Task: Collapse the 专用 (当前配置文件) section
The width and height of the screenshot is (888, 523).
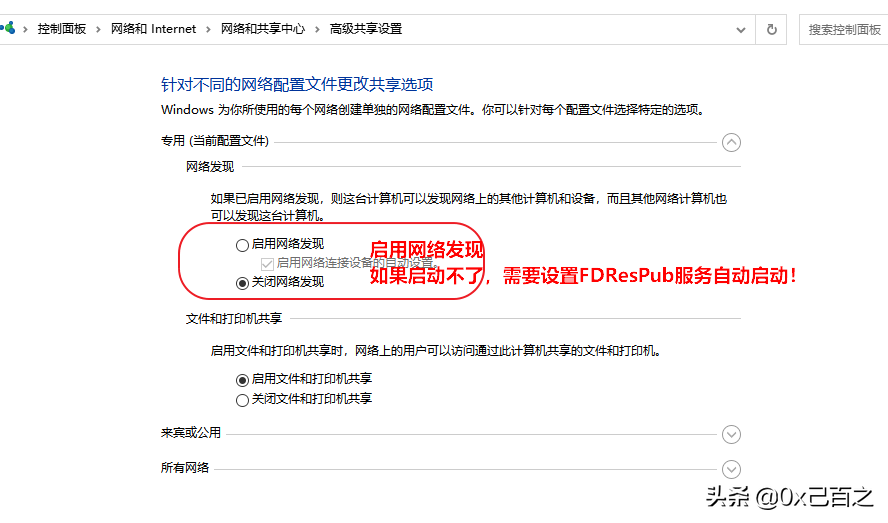Action: (x=731, y=142)
